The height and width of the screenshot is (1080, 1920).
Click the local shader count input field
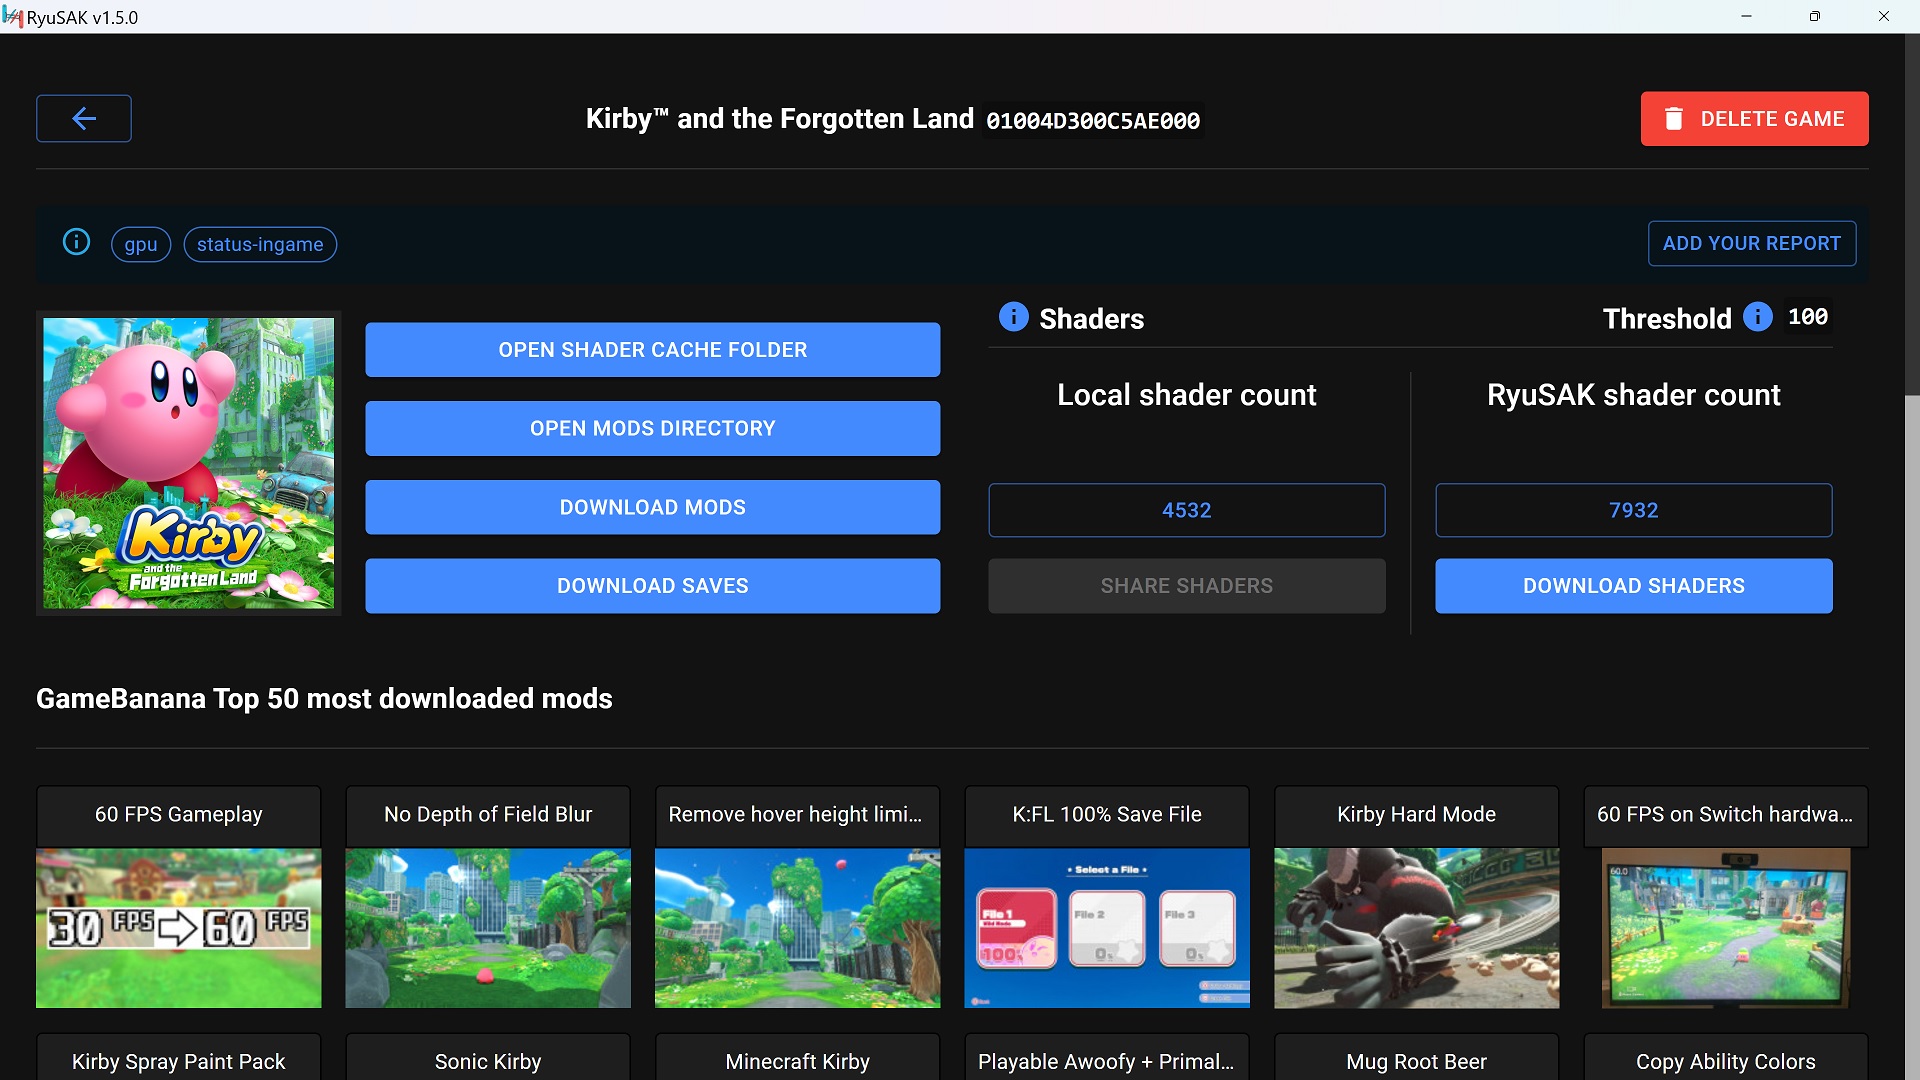pos(1185,510)
